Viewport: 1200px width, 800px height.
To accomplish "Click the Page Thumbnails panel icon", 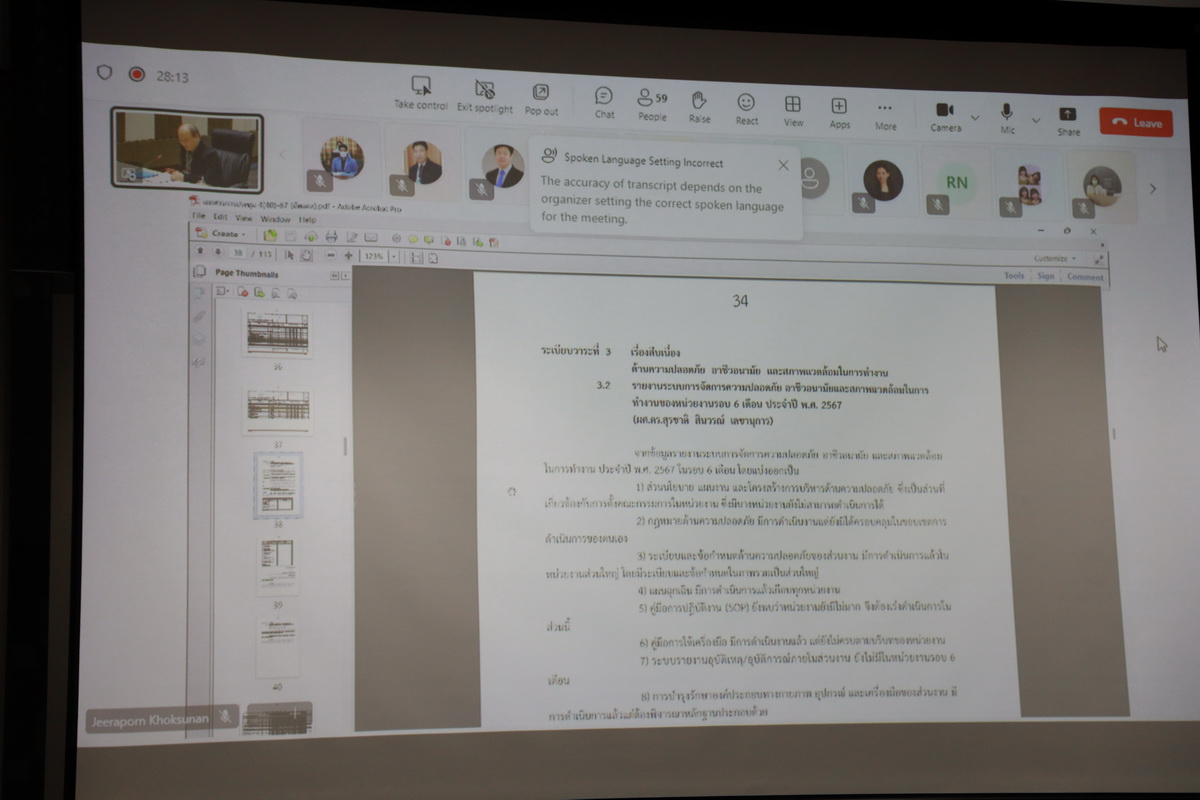I will tap(199, 272).
